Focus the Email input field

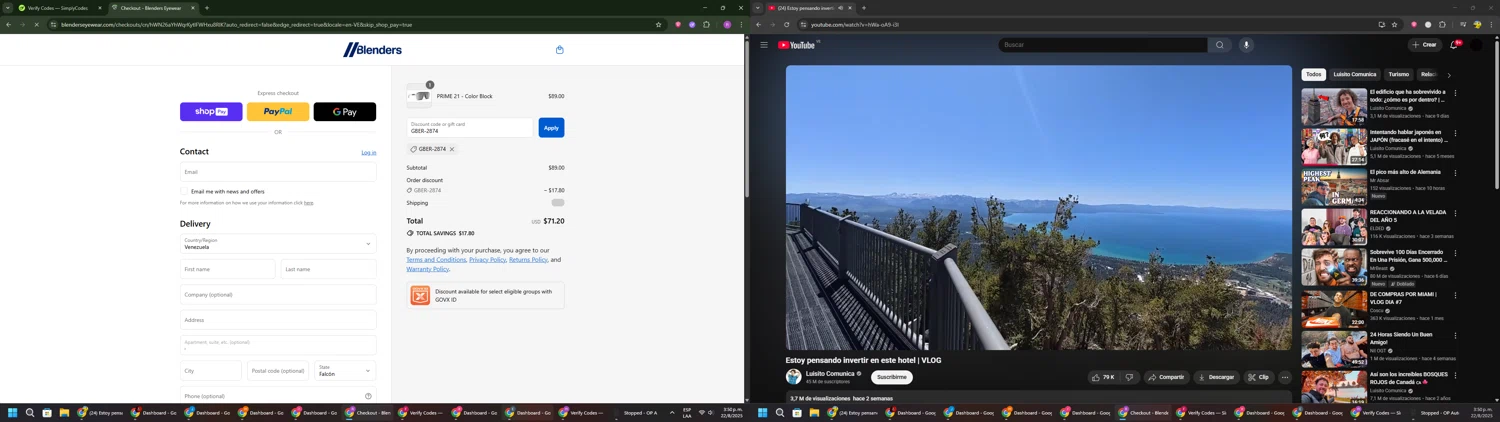pos(278,172)
